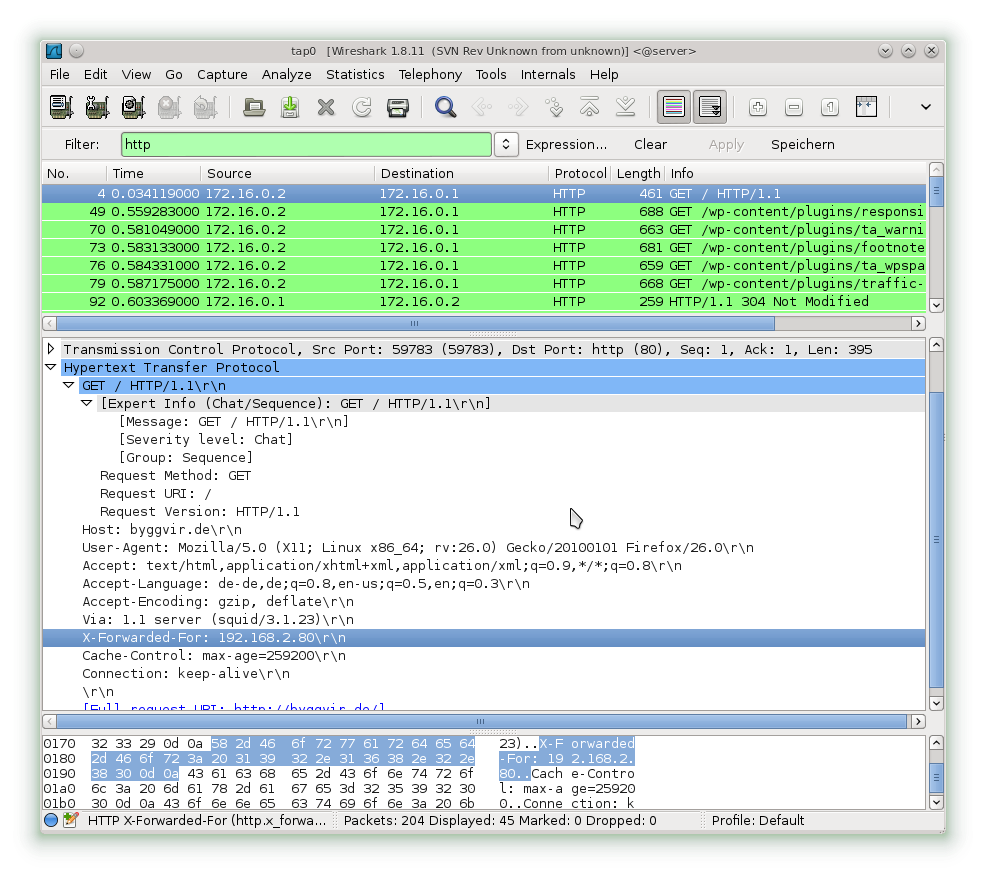The height and width of the screenshot is (874, 986).
Task: Click the expert info status bar circle
Action: (x=51, y=820)
